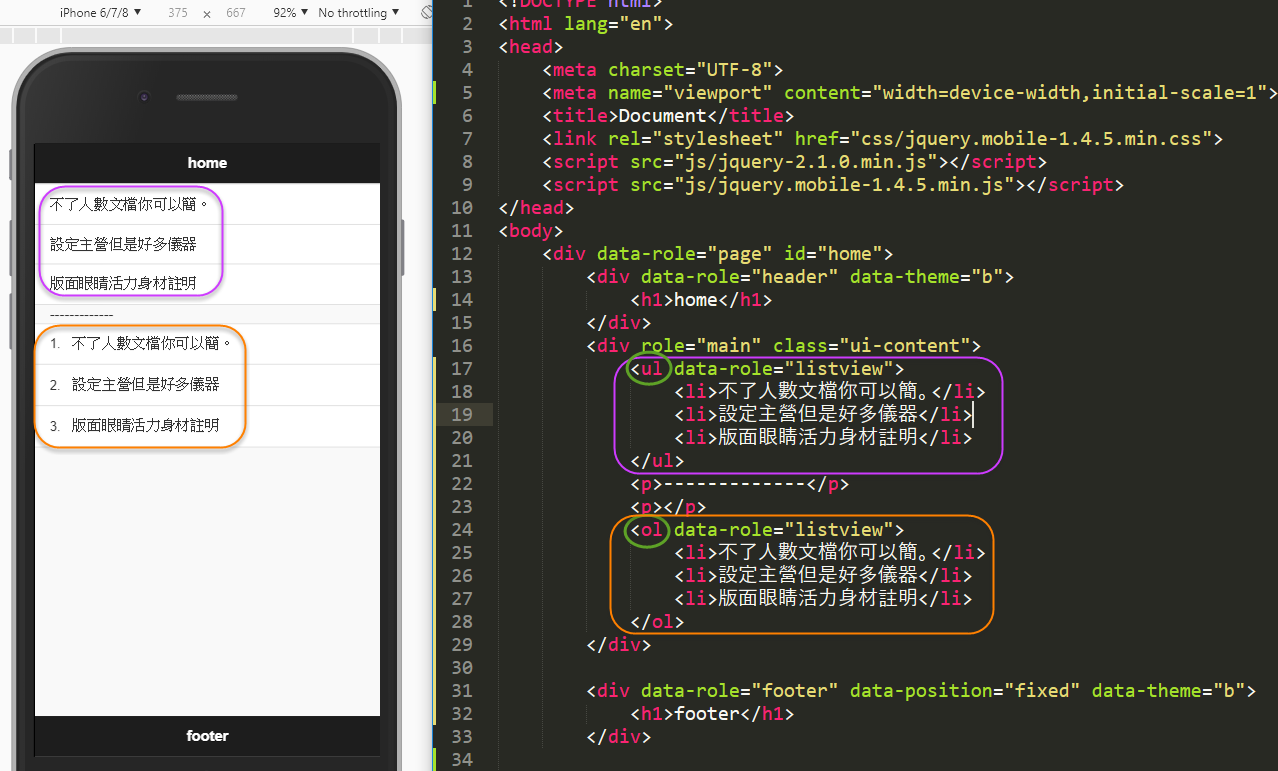The width and height of the screenshot is (1278, 771).
Task: Click the circled ul tag on line 17
Action: coord(651,369)
